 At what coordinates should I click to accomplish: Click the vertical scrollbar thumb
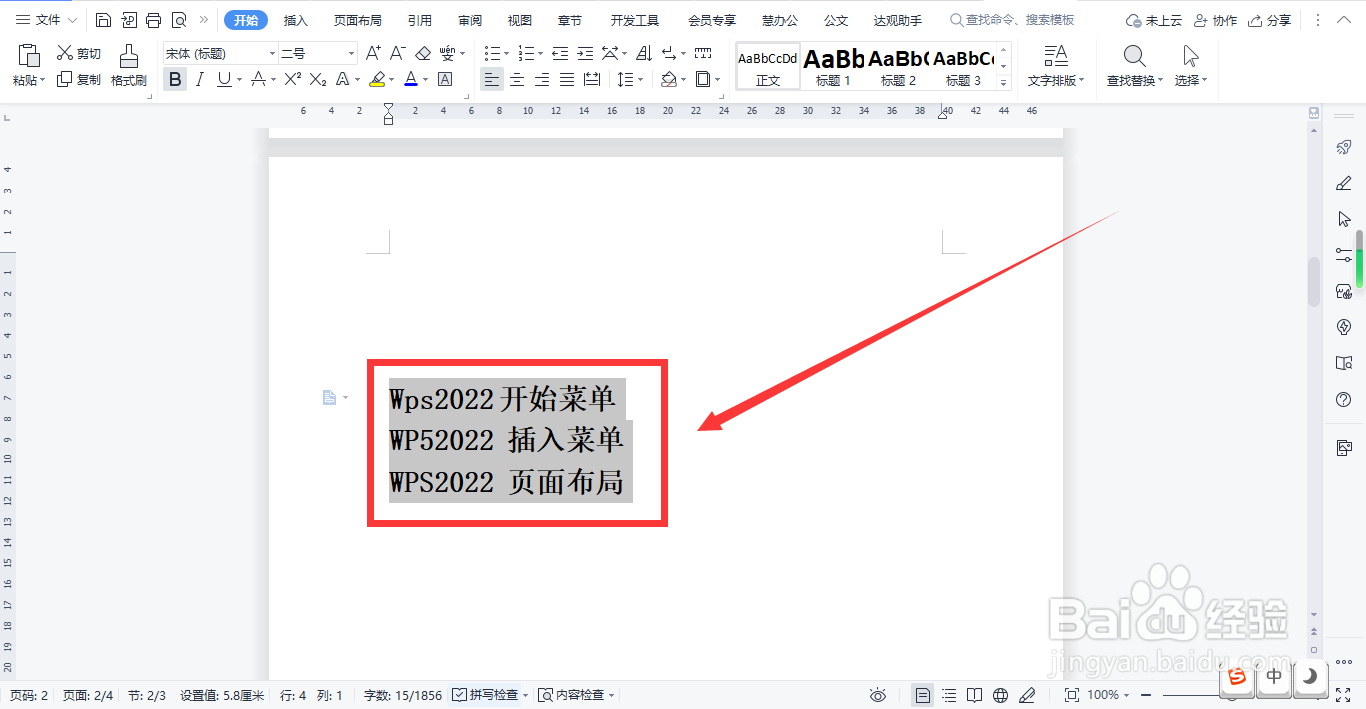click(x=1314, y=282)
